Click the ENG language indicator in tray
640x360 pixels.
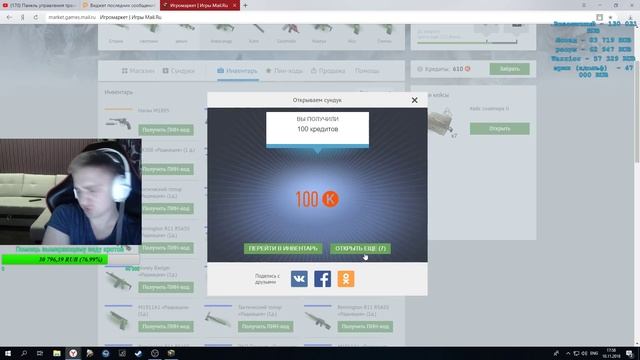click(594, 353)
